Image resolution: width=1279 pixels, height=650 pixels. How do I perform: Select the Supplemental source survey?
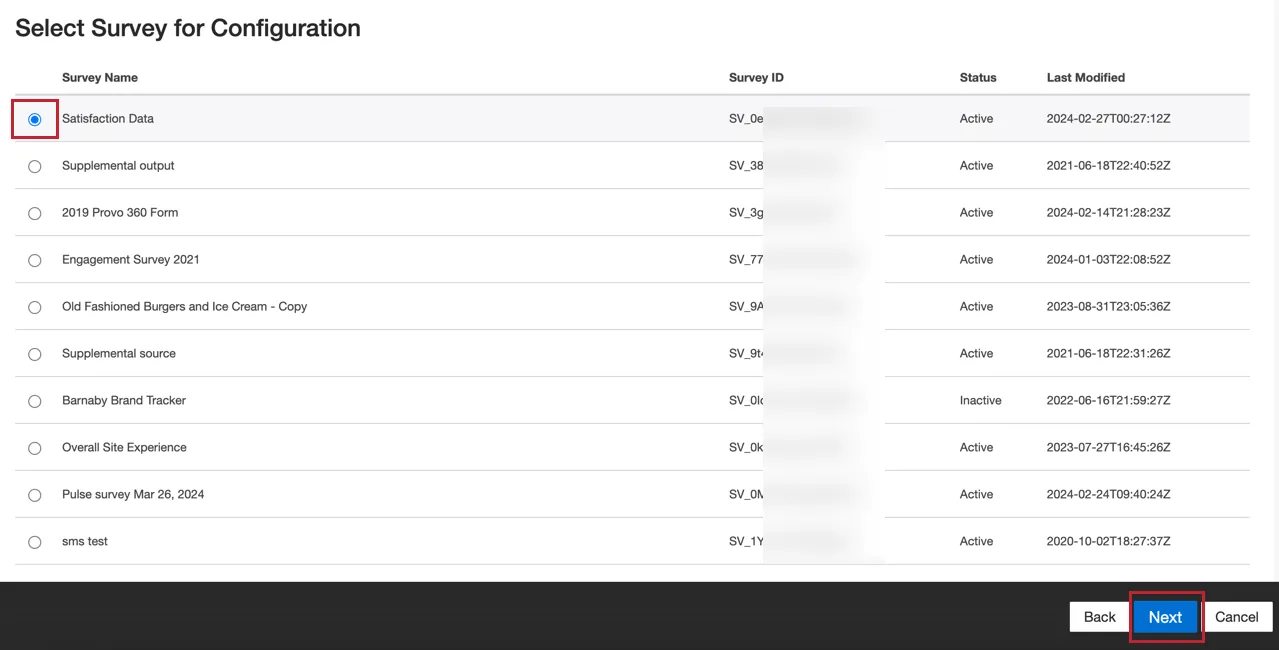click(34, 354)
